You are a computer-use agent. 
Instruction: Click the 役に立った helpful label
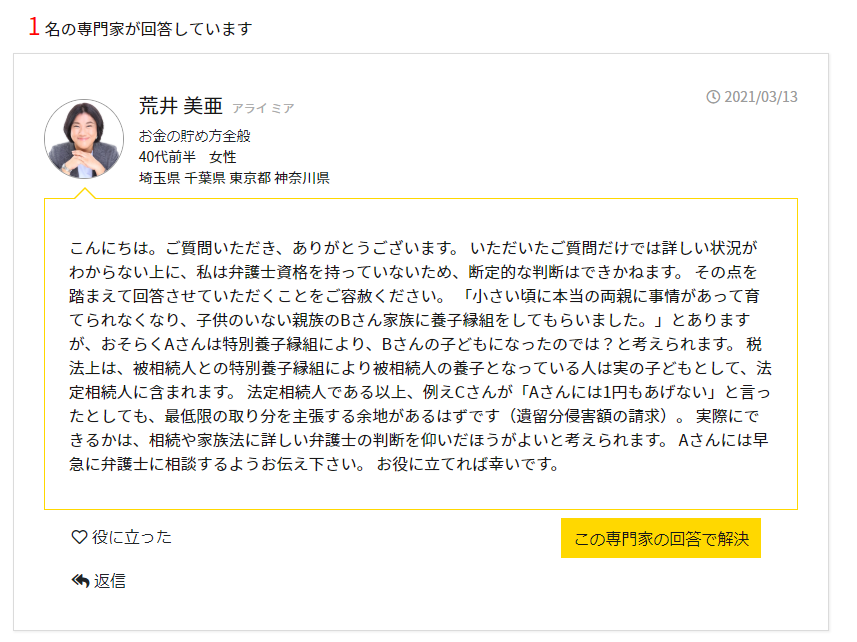pyautogui.click(x=132, y=537)
